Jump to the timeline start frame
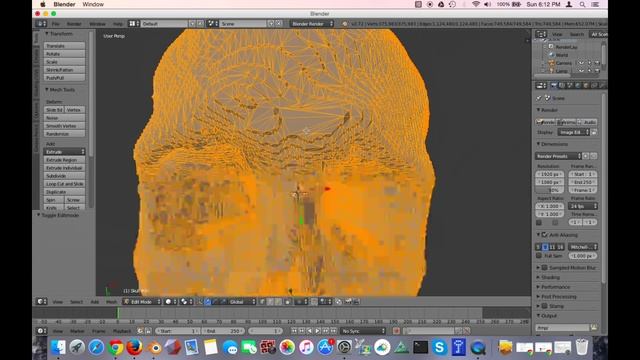Screen dimensions: 640x360 pos(293,331)
